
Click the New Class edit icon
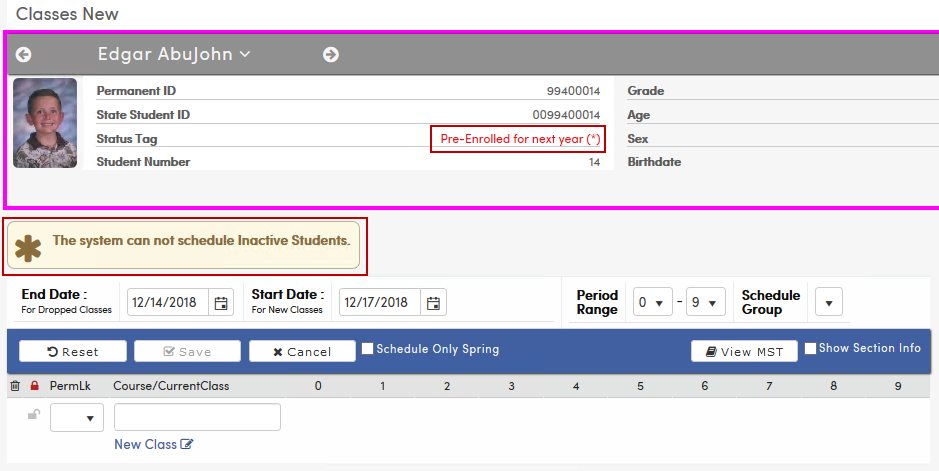pos(187,444)
